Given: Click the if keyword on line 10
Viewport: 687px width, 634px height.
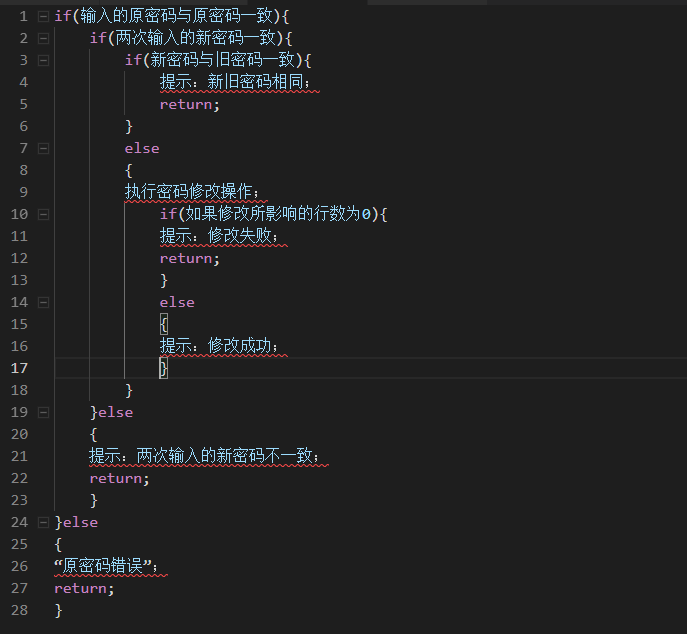Looking at the screenshot, I should 168,214.
